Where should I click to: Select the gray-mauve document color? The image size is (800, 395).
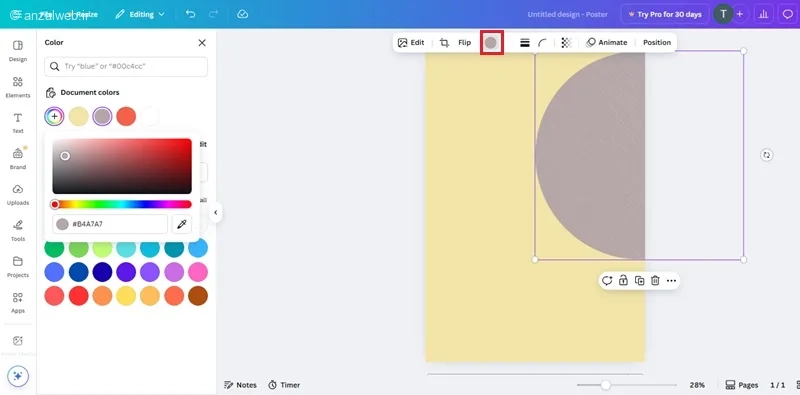103,116
